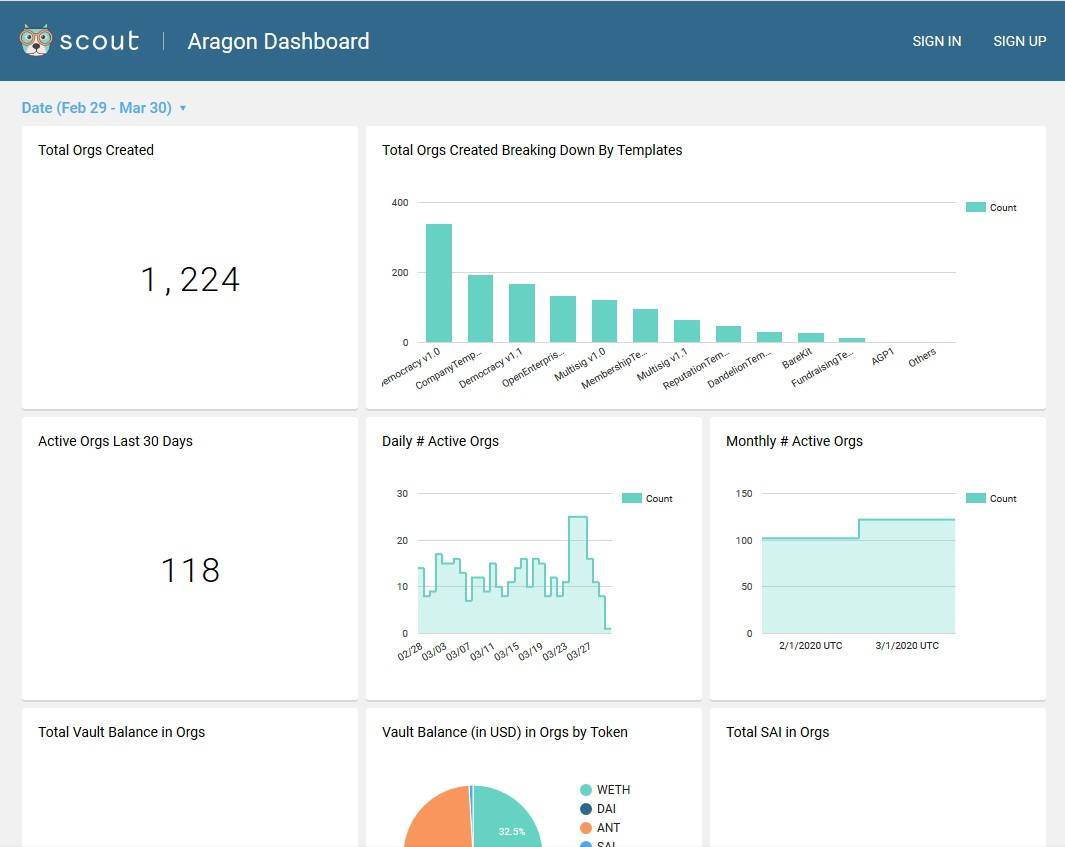Click the 118 Active Orgs value
The width and height of the screenshot is (1065, 847).
190,570
